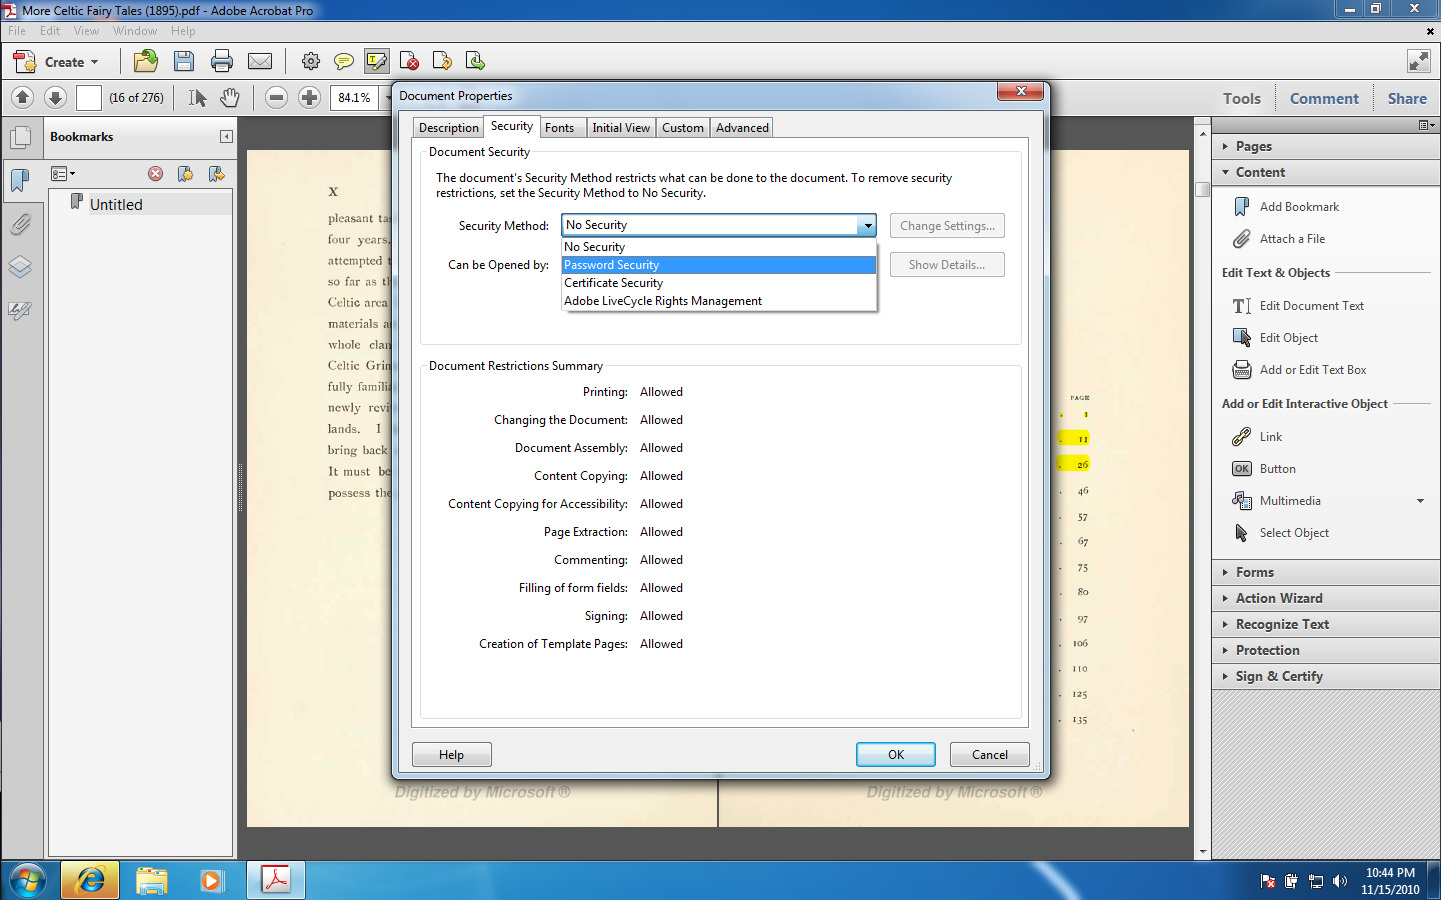Click the Cancel button in dialog
Image resolution: width=1441 pixels, height=900 pixels.
[x=989, y=755]
